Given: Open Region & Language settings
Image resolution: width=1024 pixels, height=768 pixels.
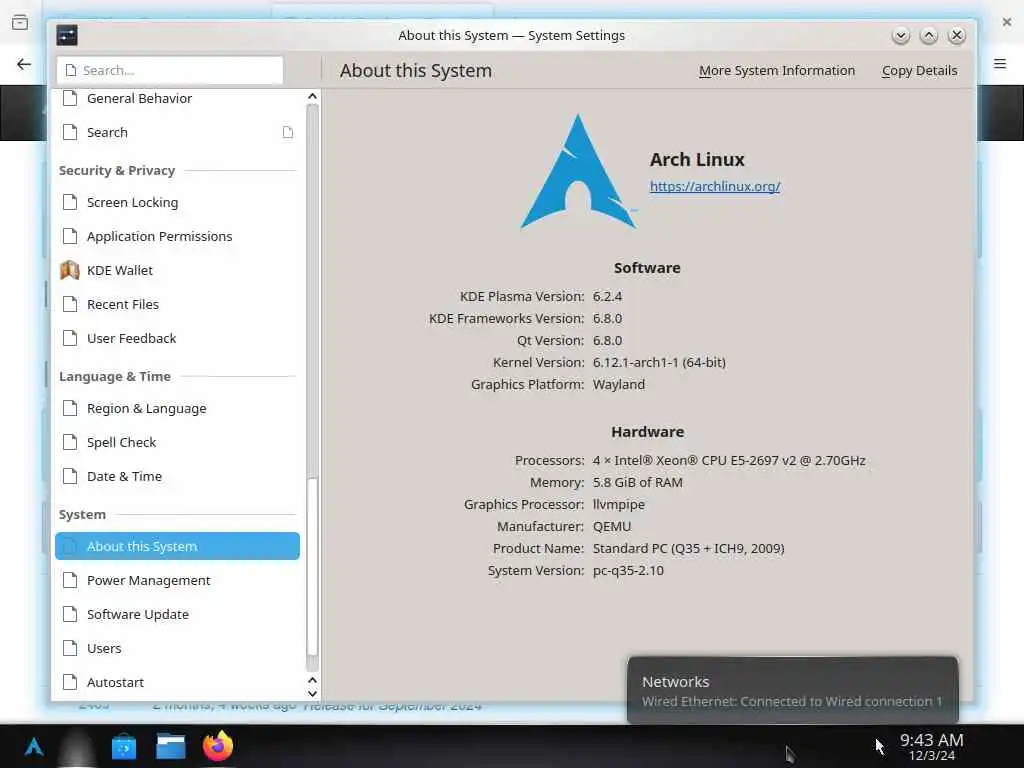Looking at the screenshot, I should tap(178, 408).
